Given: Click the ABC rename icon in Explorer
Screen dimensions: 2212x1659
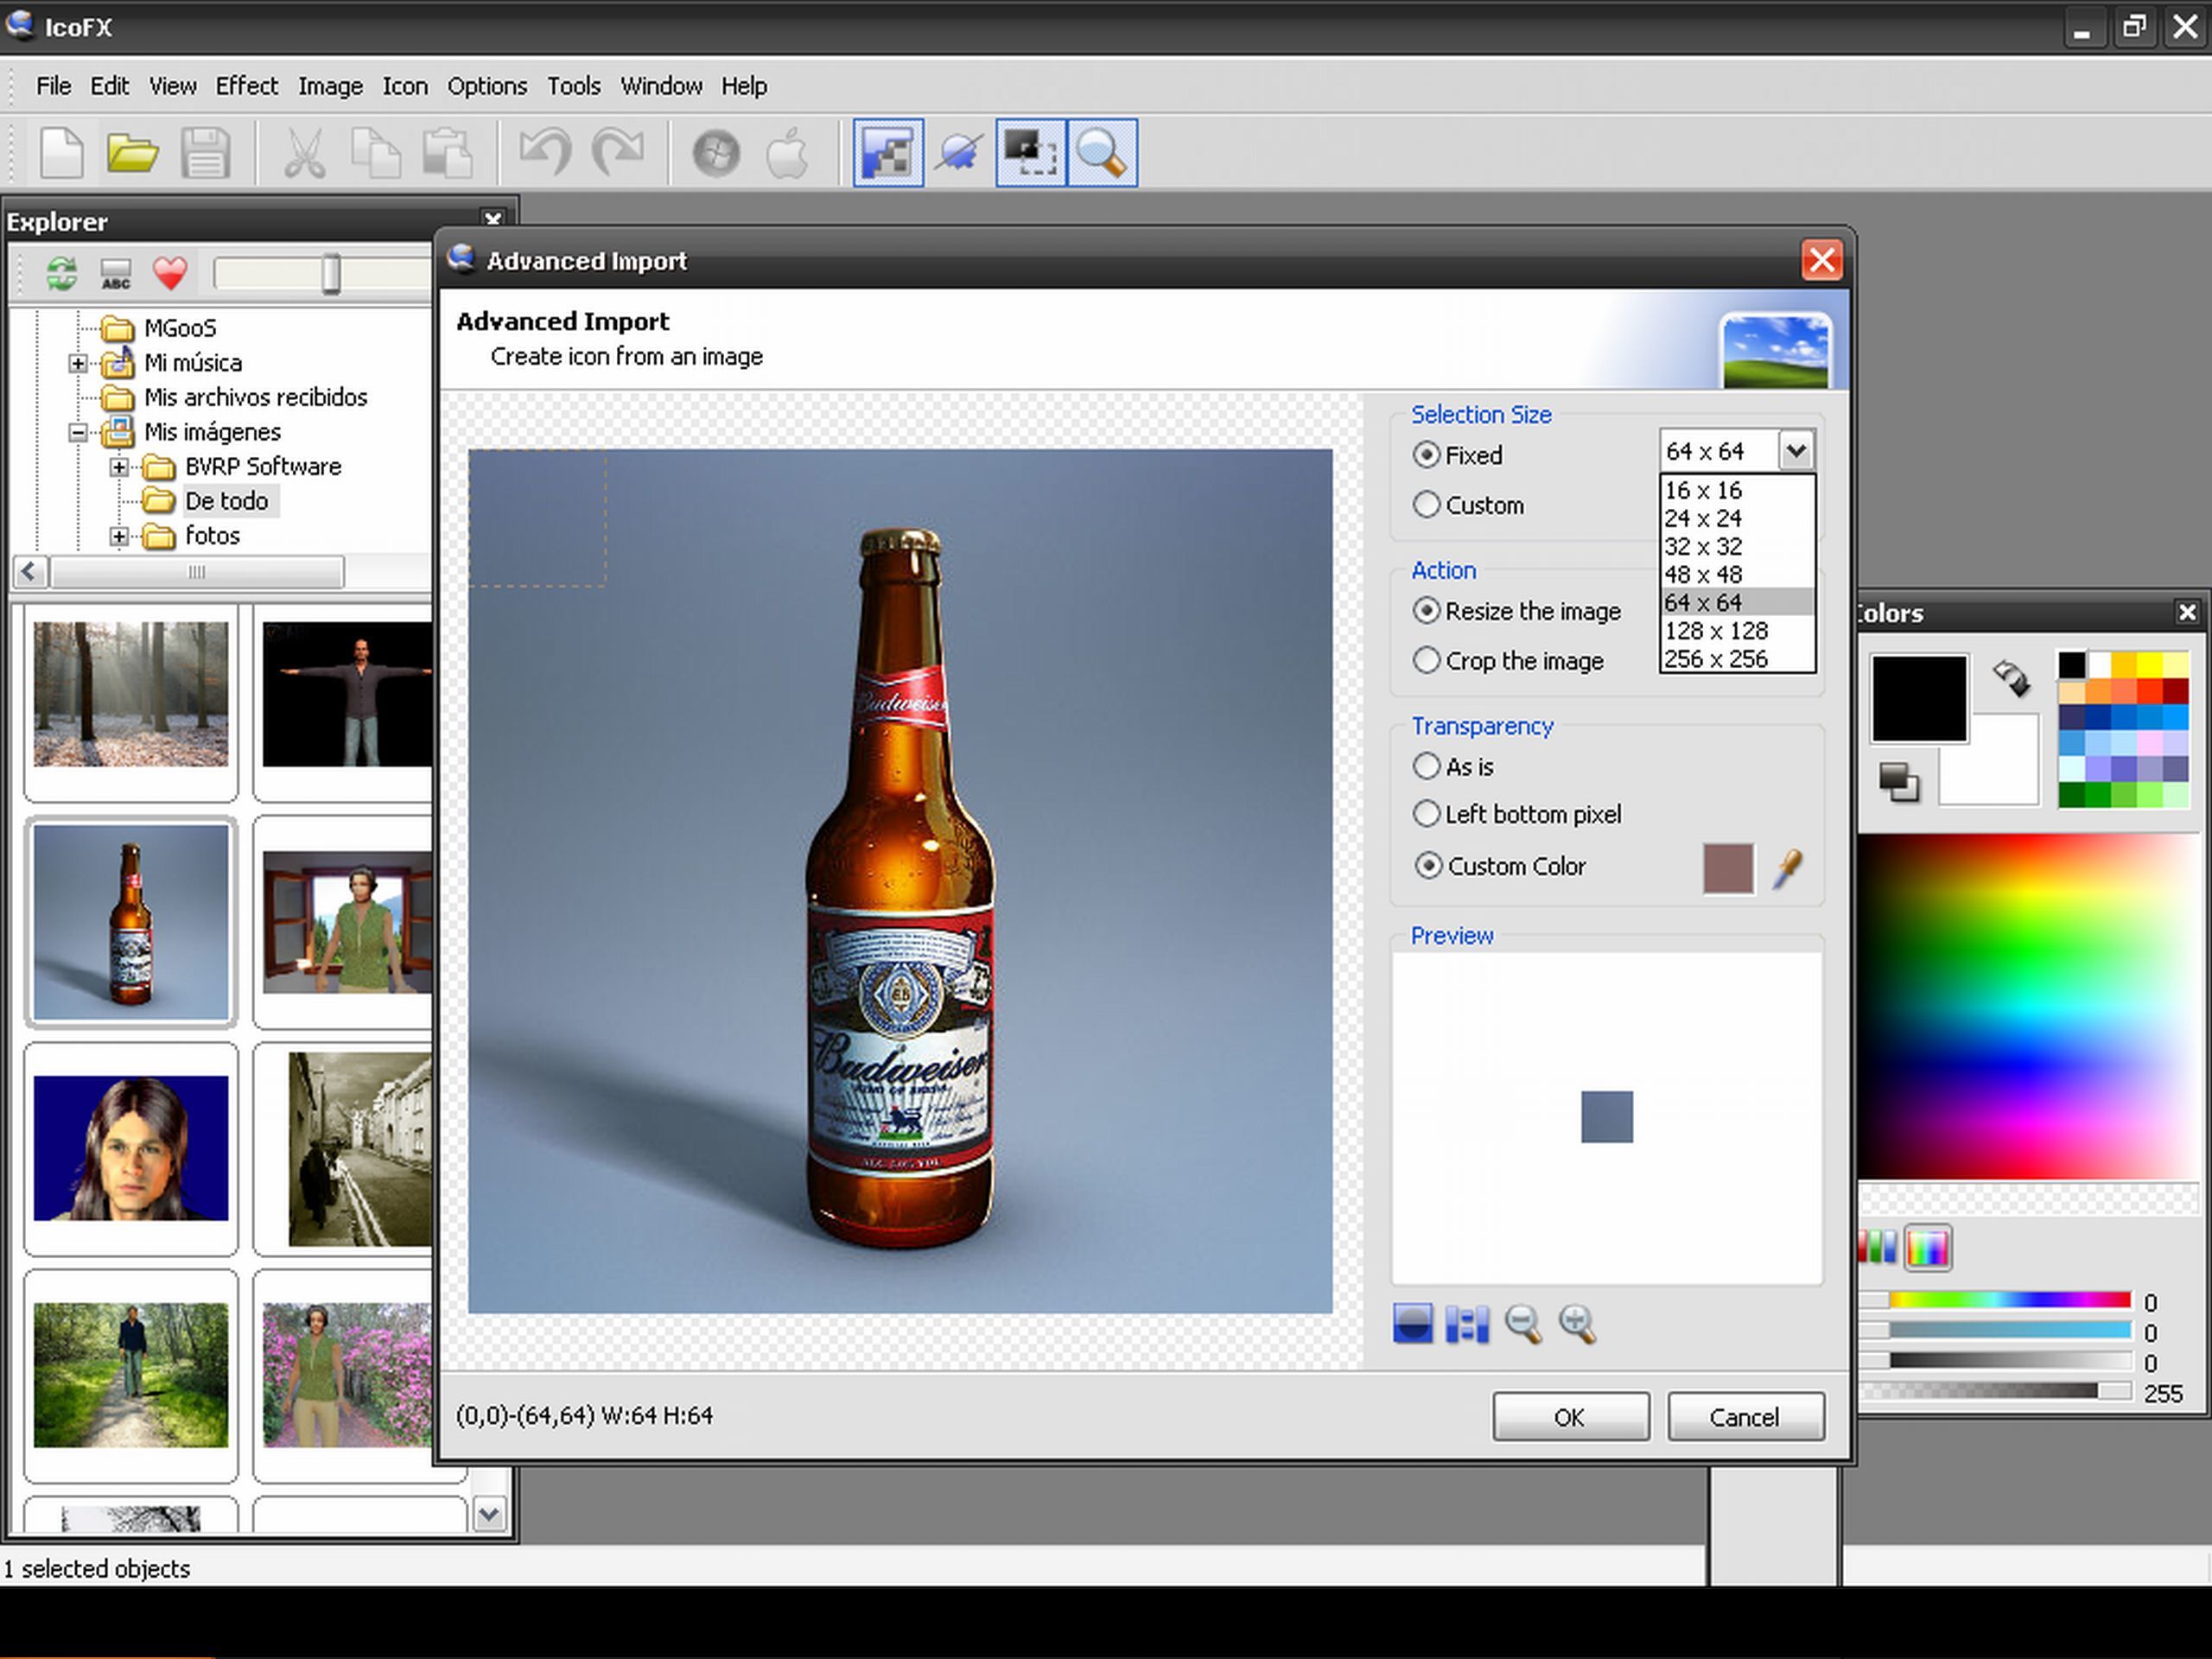Looking at the screenshot, I should [x=116, y=273].
